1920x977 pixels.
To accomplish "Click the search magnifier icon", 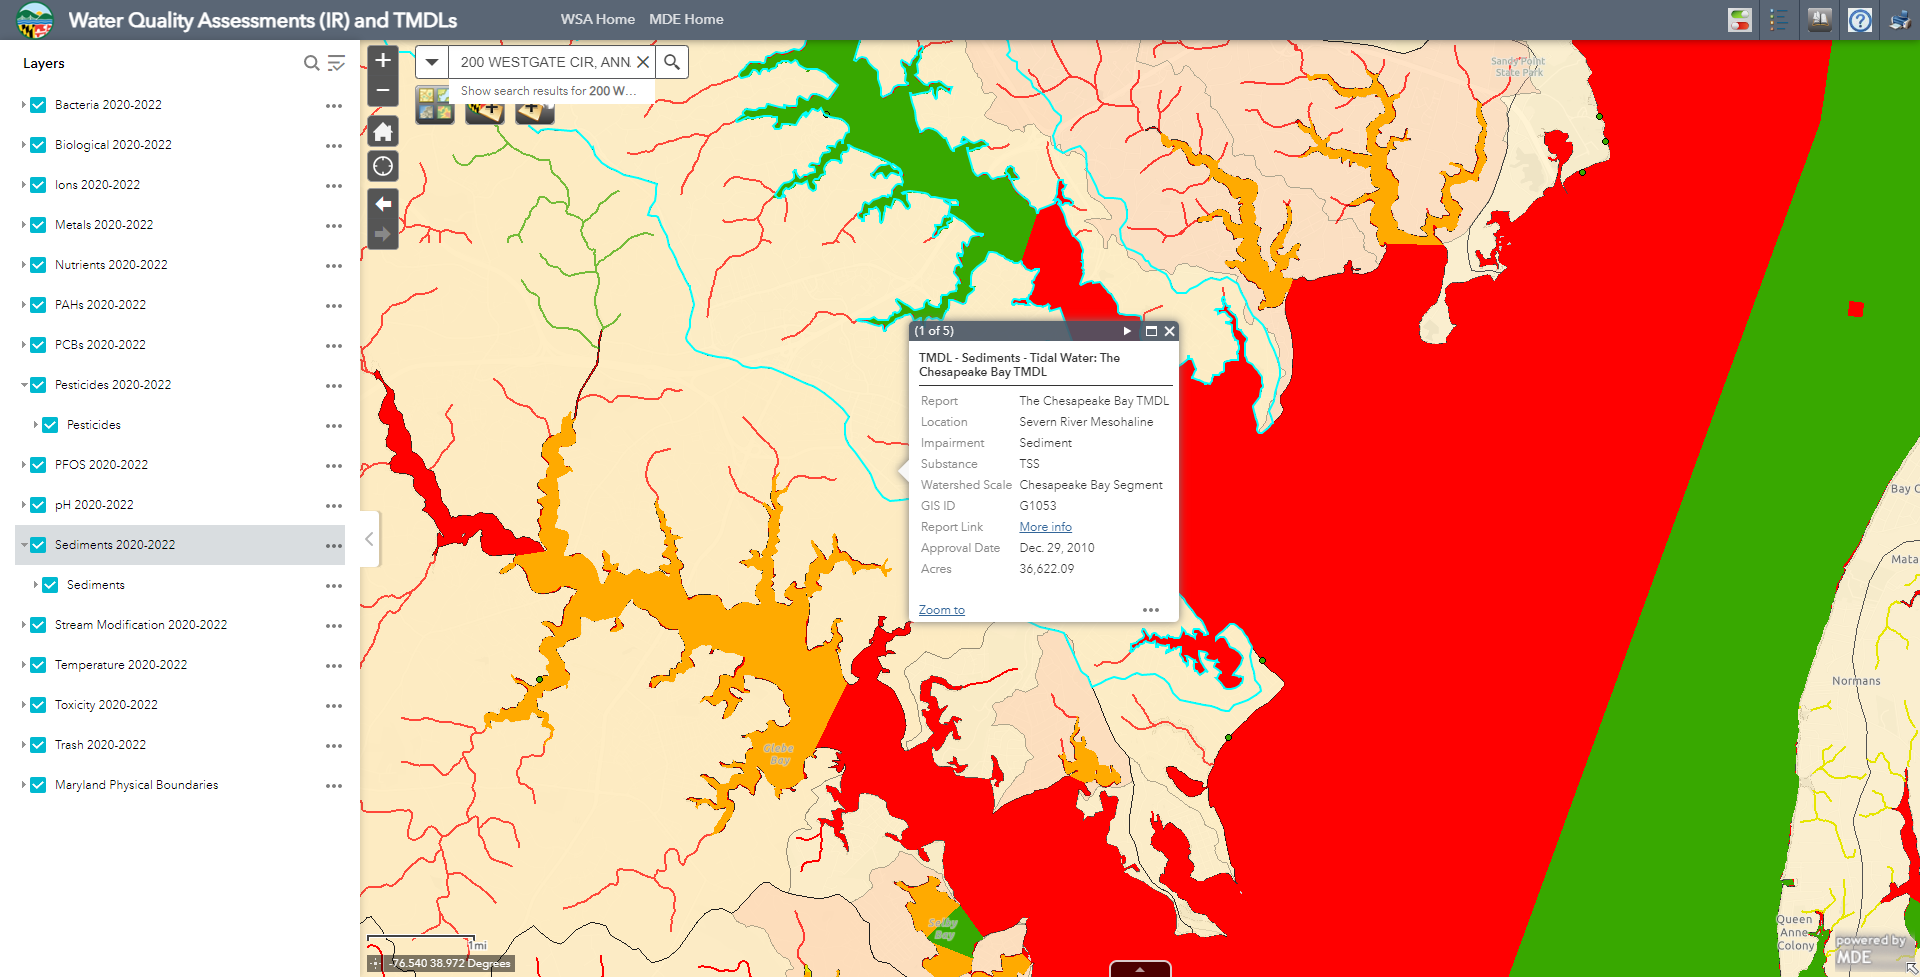I will [671, 61].
